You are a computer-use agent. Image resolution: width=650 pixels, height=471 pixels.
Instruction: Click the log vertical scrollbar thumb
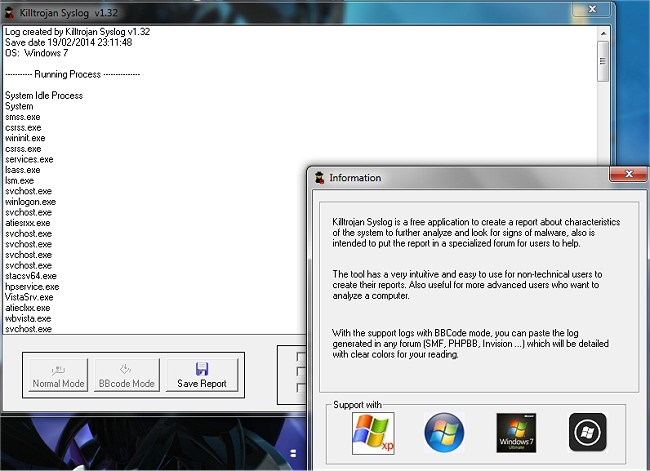click(603, 61)
